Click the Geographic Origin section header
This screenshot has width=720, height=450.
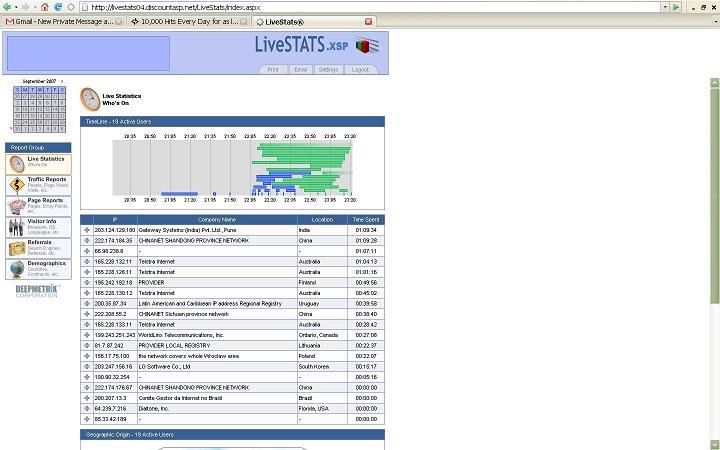pyautogui.click(x=232, y=434)
